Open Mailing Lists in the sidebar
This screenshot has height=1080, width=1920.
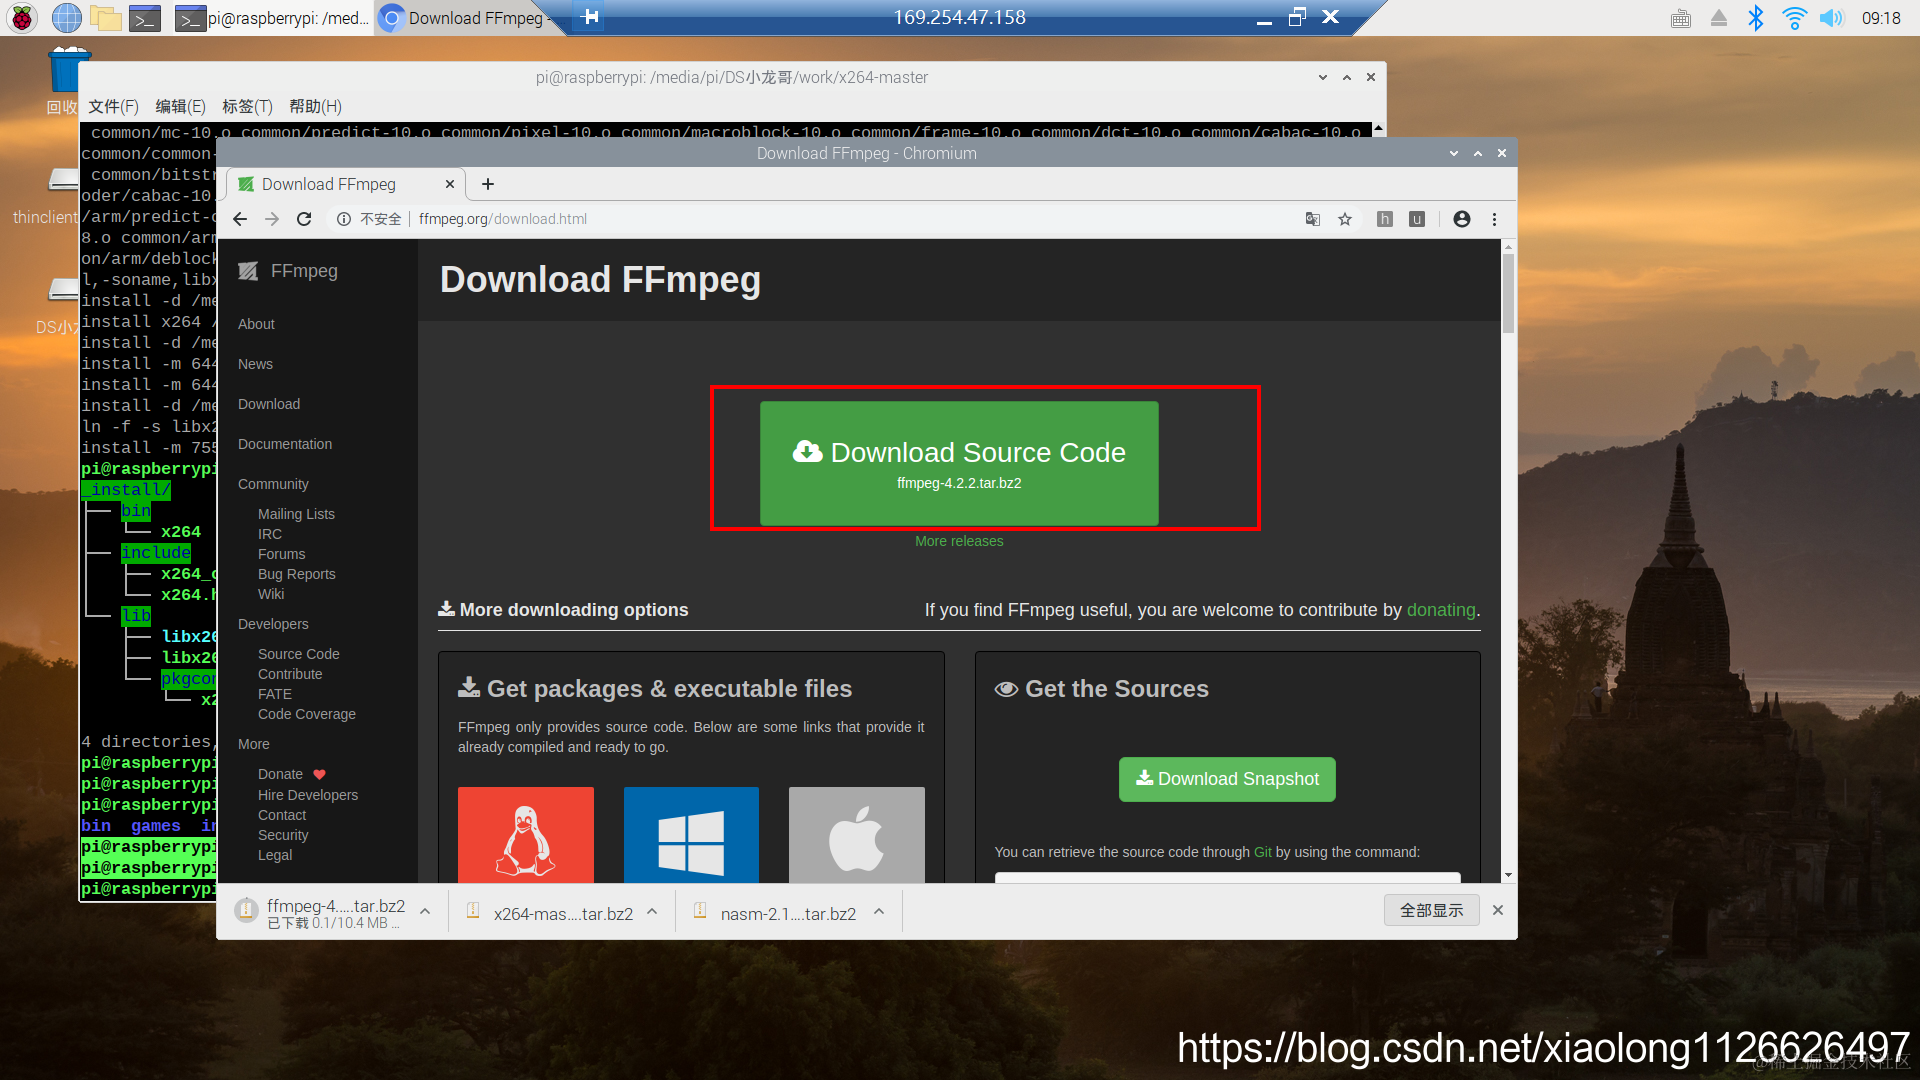(296, 514)
